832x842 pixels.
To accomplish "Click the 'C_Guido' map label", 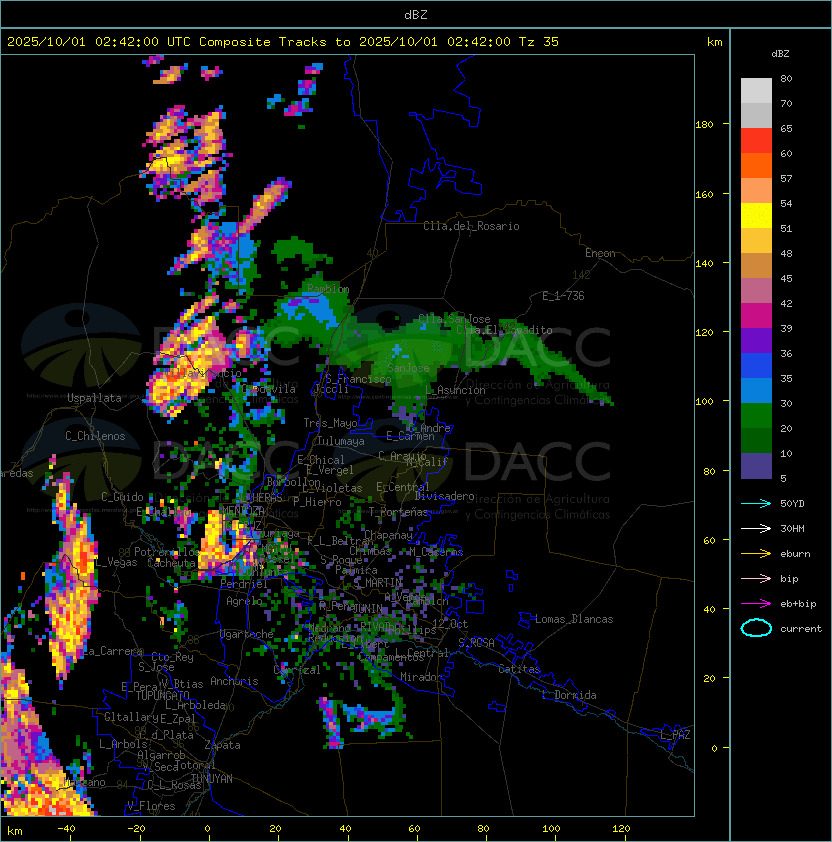I will pyautogui.click(x=122, y=497).
